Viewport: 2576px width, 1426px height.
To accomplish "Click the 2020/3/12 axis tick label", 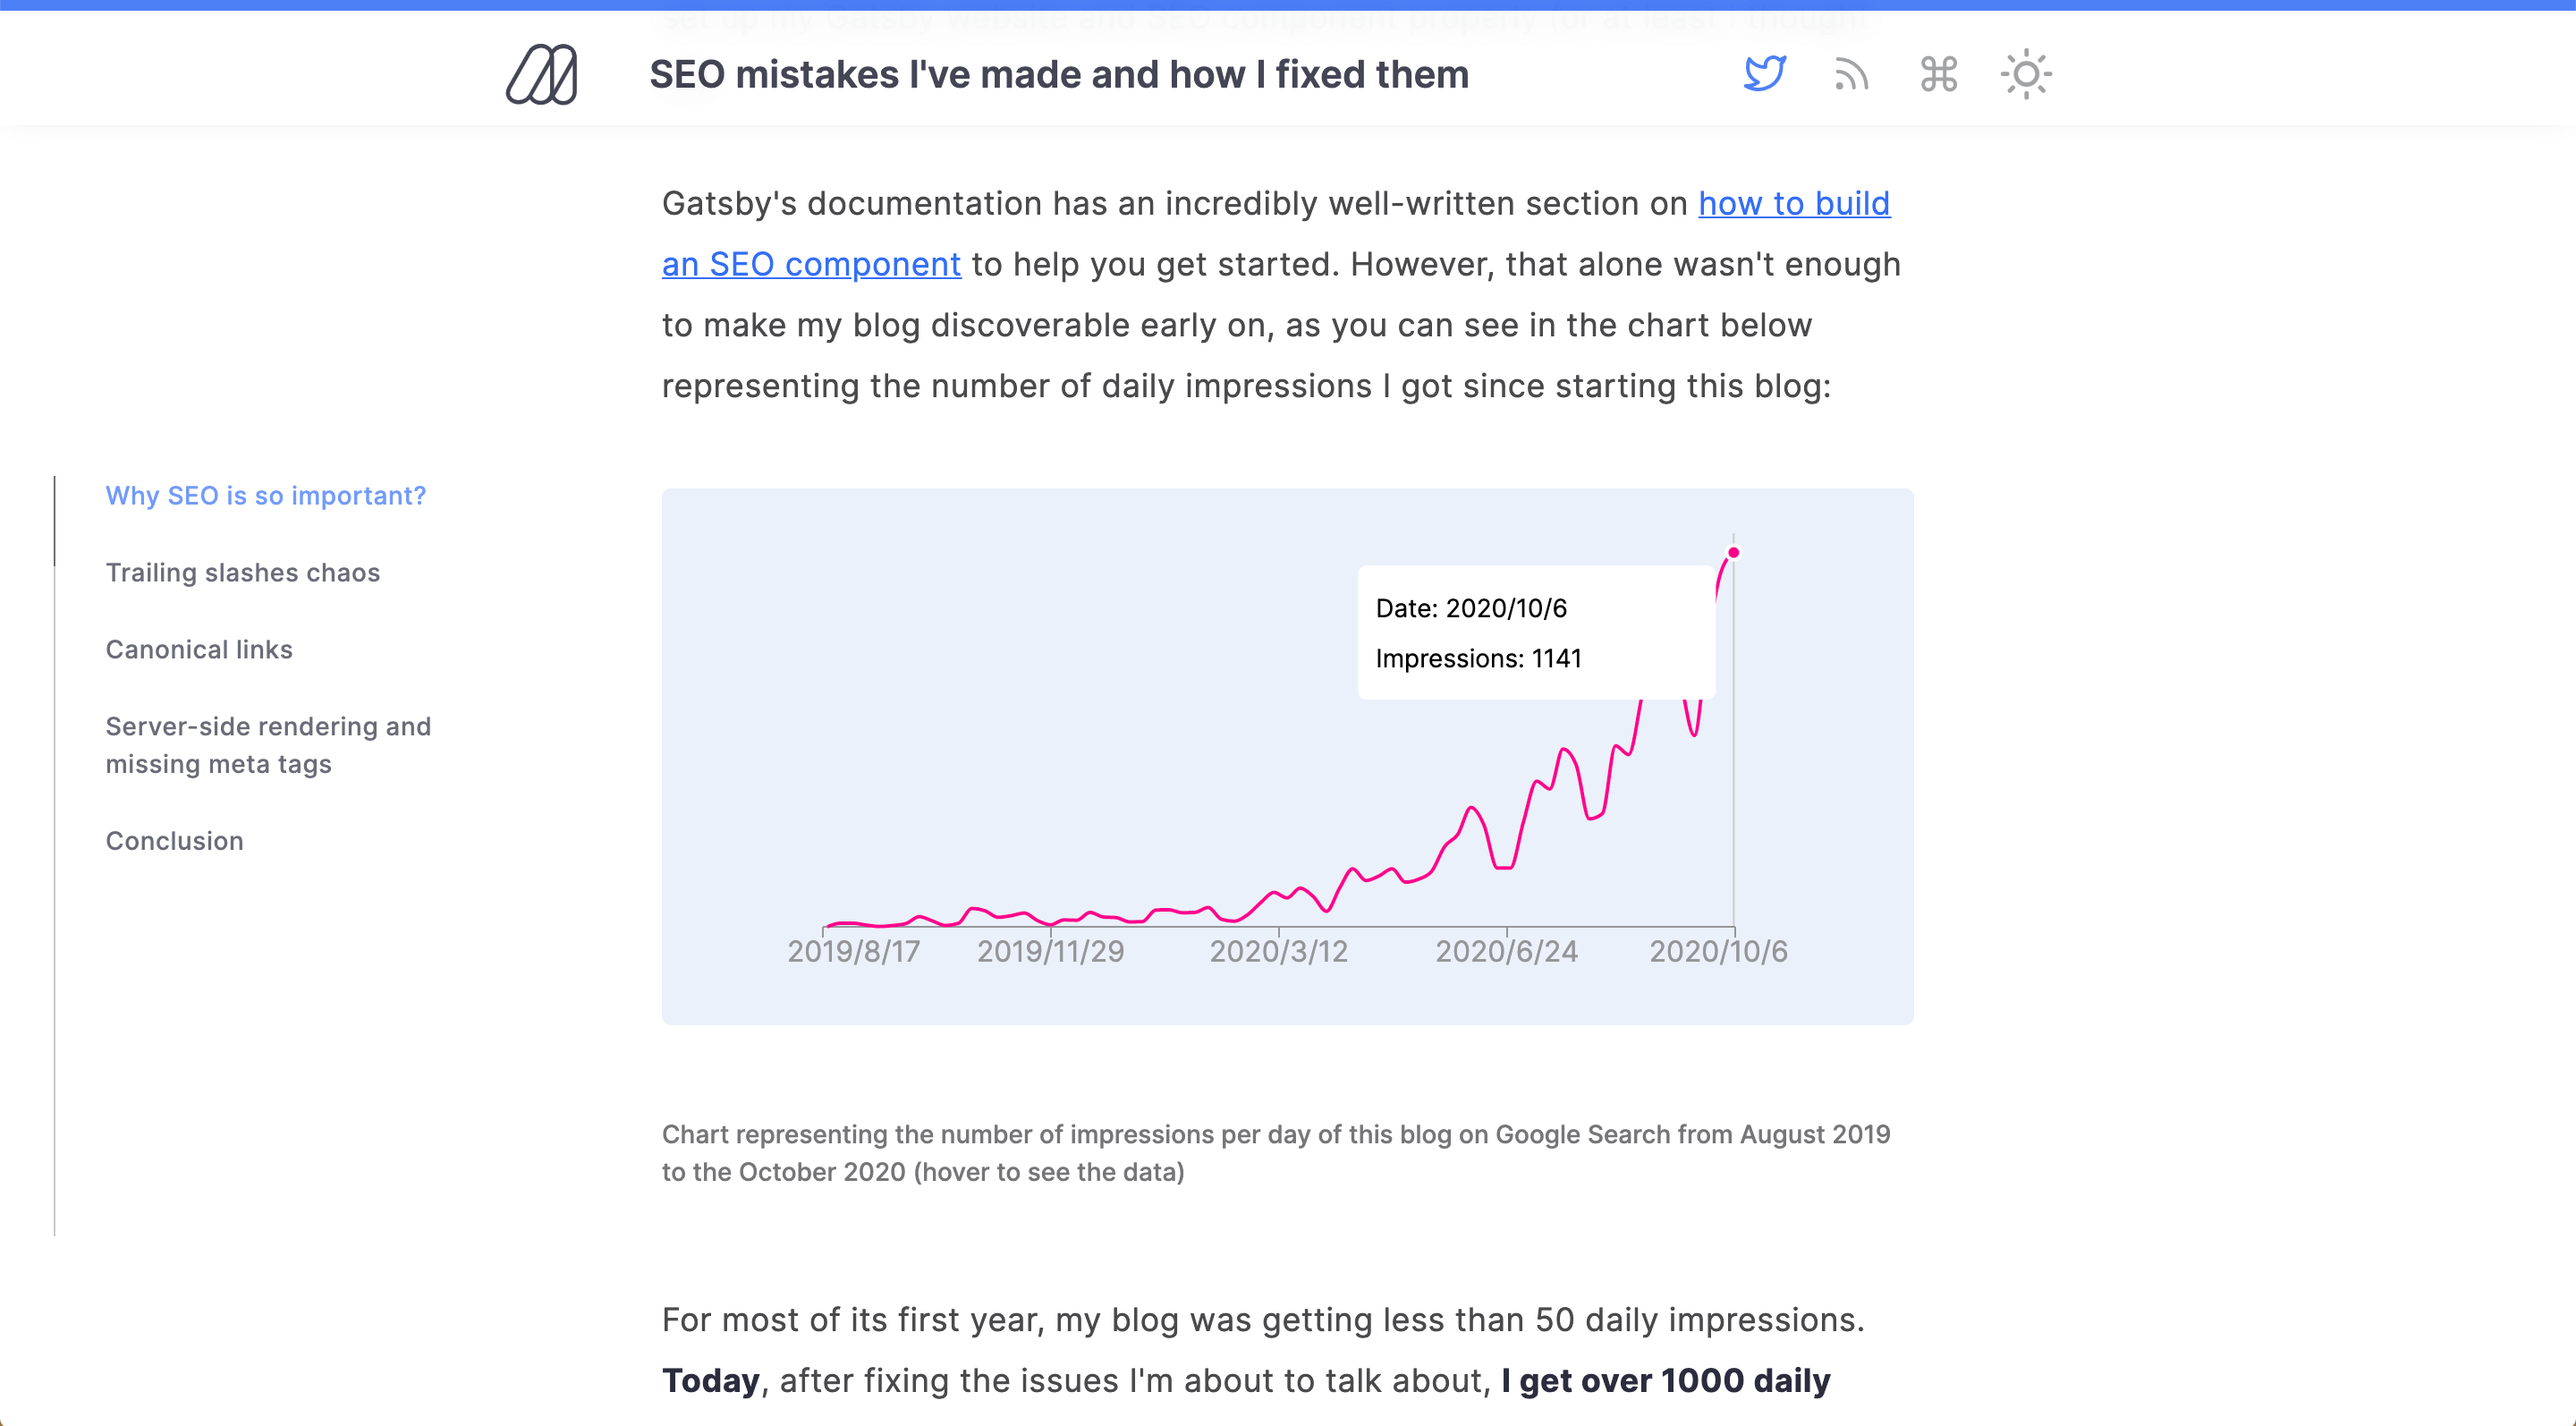I will click(x=1278, y=951).
